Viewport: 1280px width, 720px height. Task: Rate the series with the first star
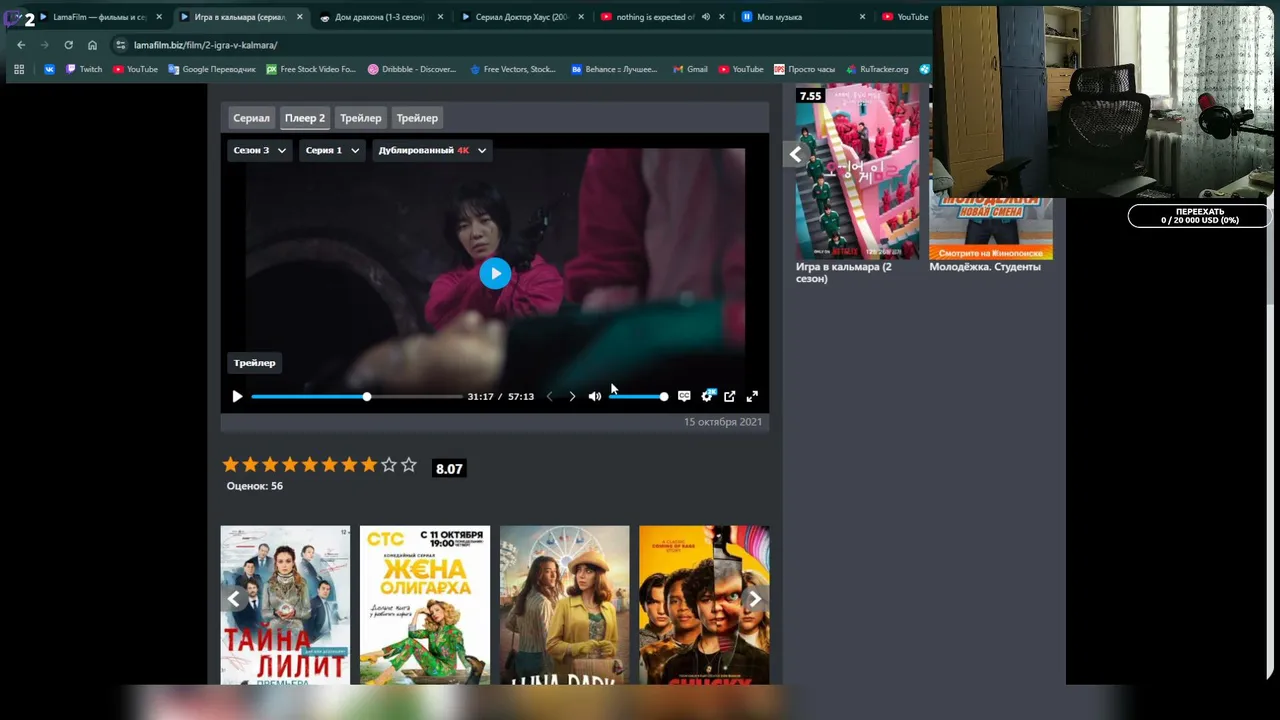coord(231,465)
